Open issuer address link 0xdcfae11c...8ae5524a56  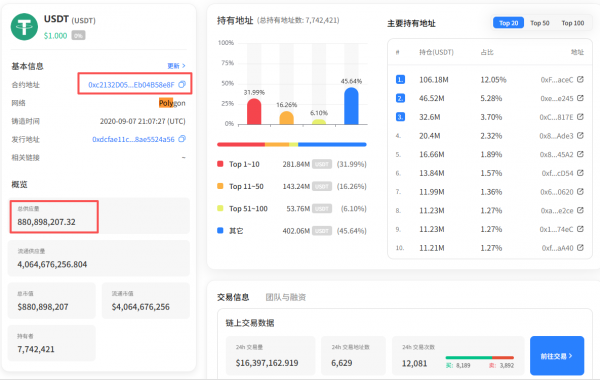point(133,139)
